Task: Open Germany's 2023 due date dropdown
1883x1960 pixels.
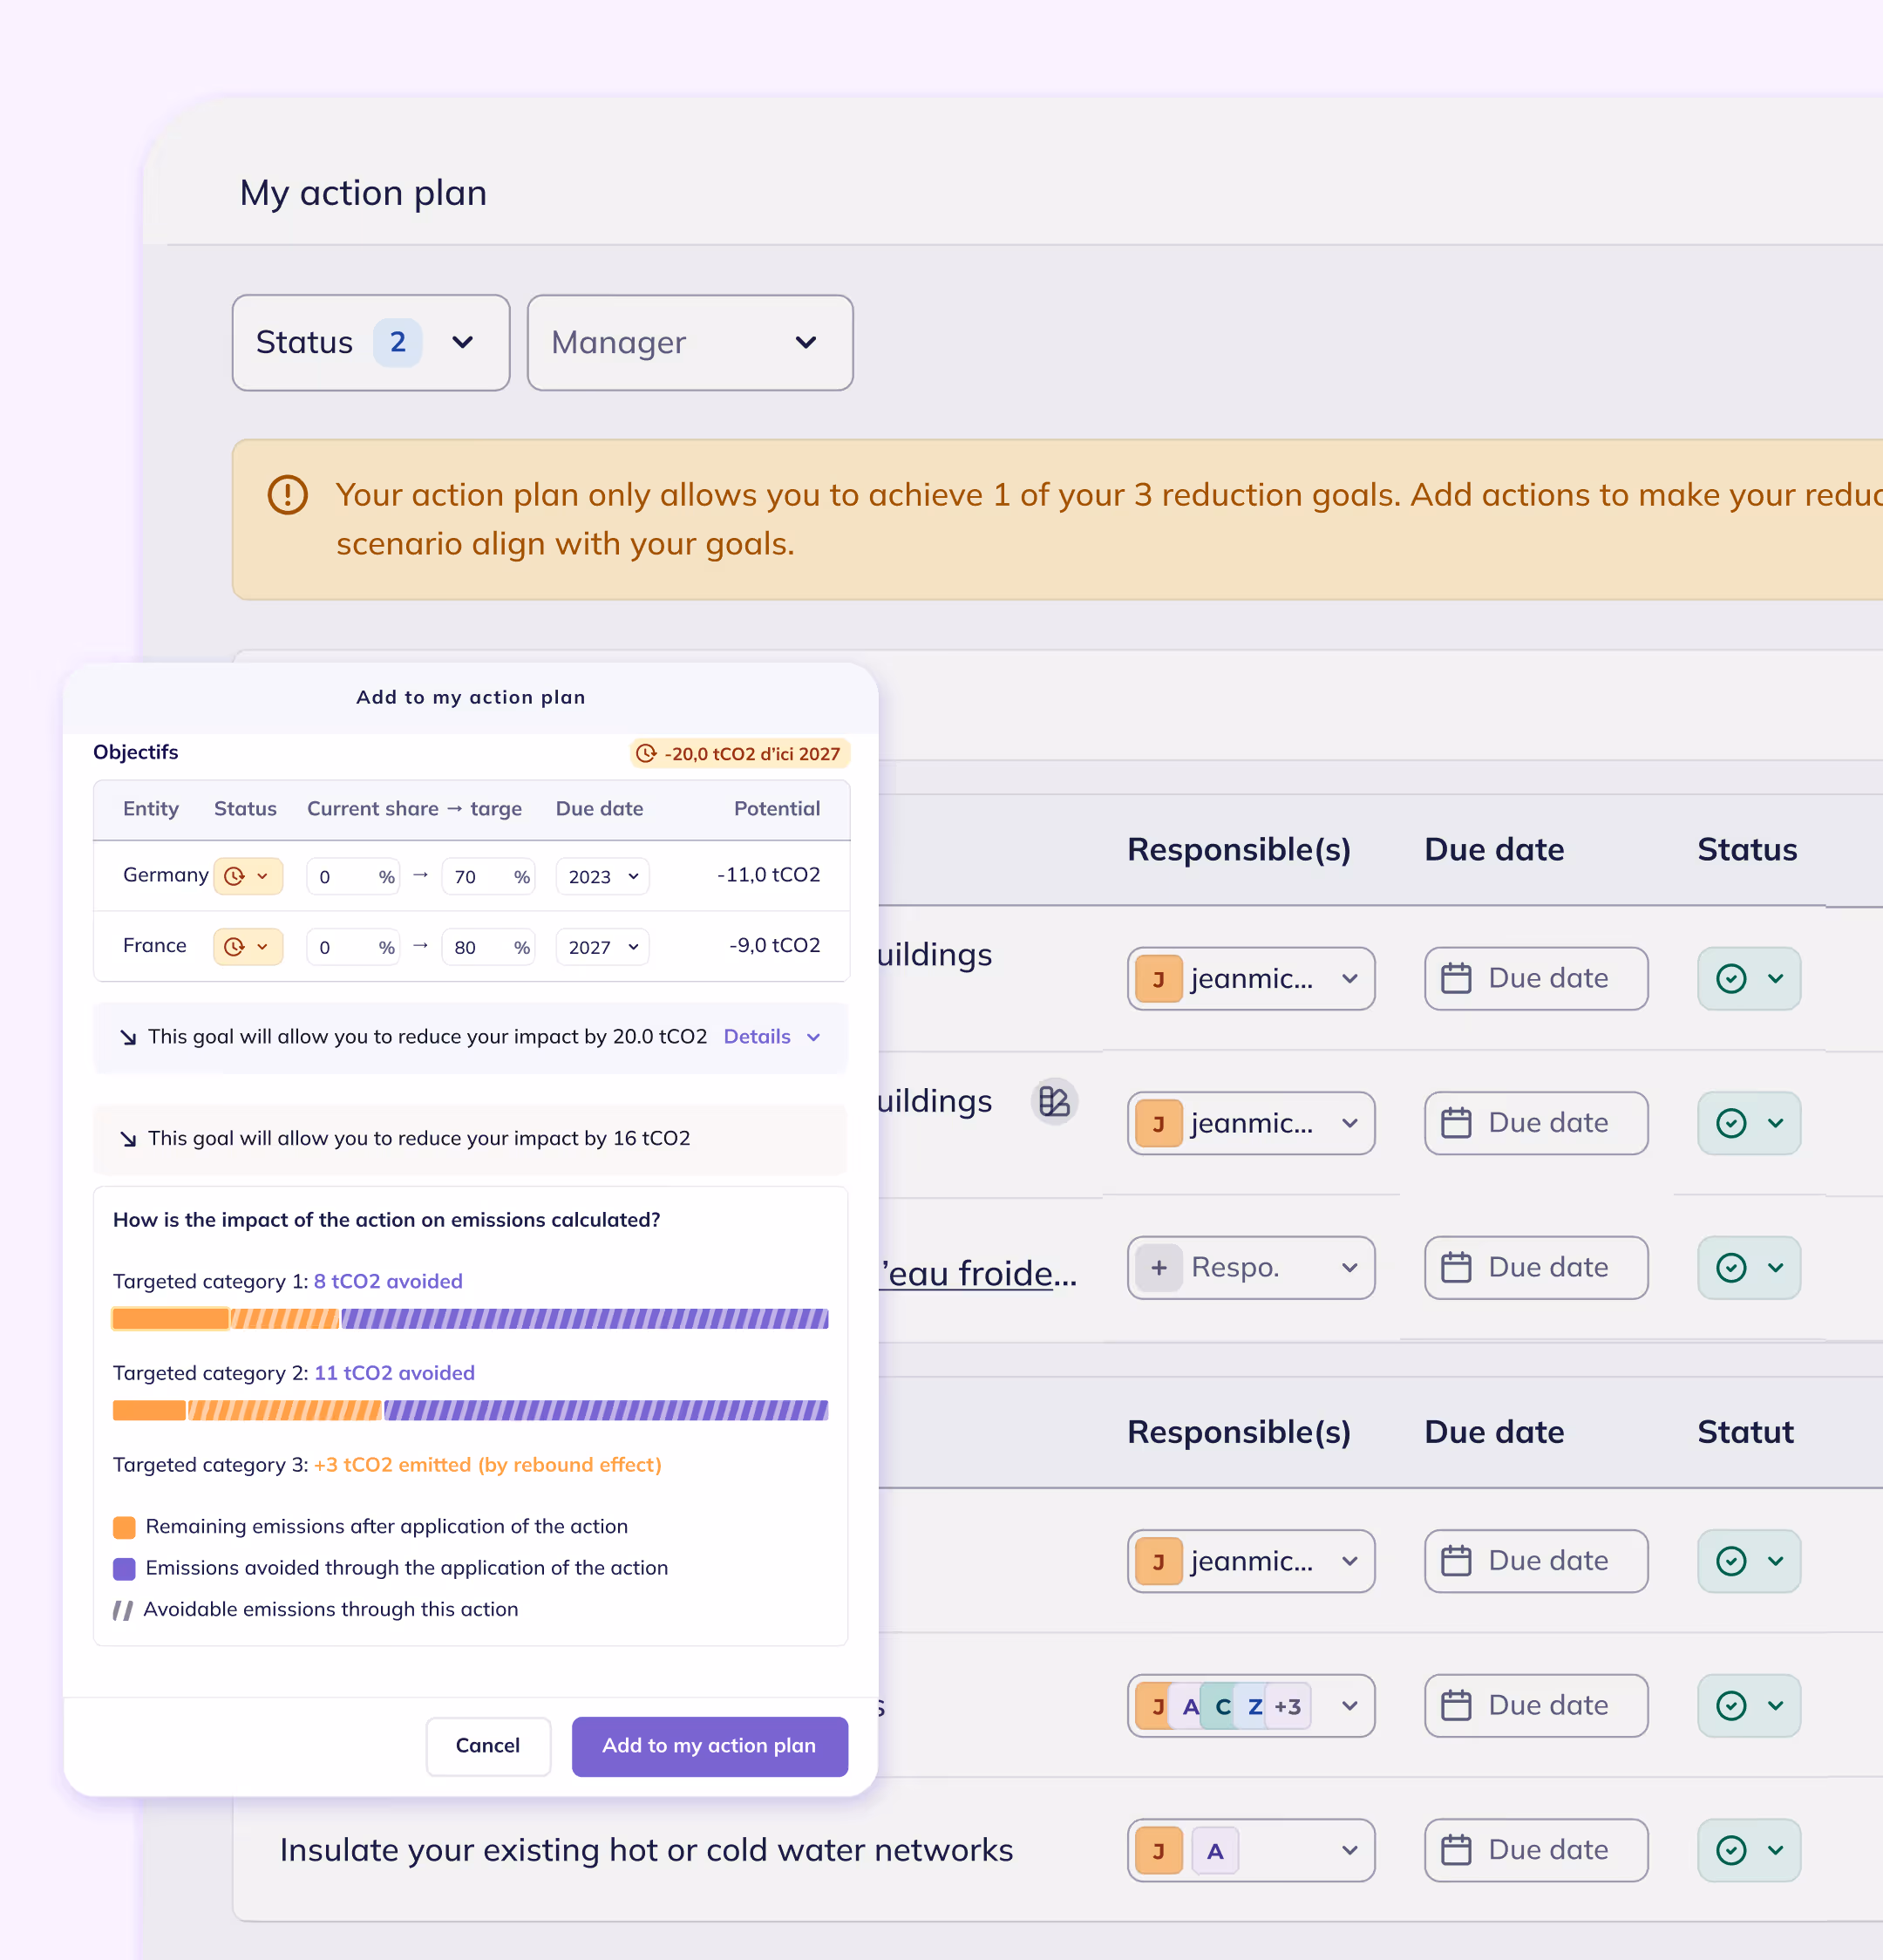Action: pos(602,877)
